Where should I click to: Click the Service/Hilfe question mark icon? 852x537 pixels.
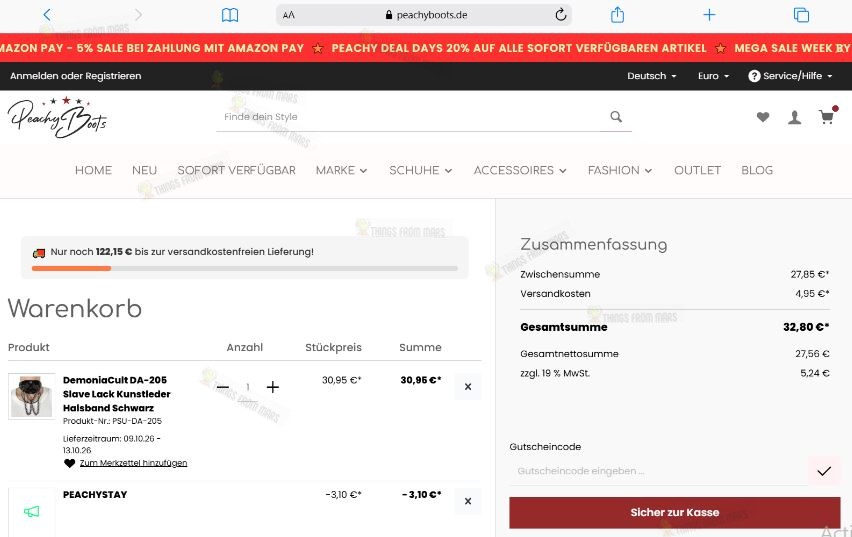coord(754,76)
